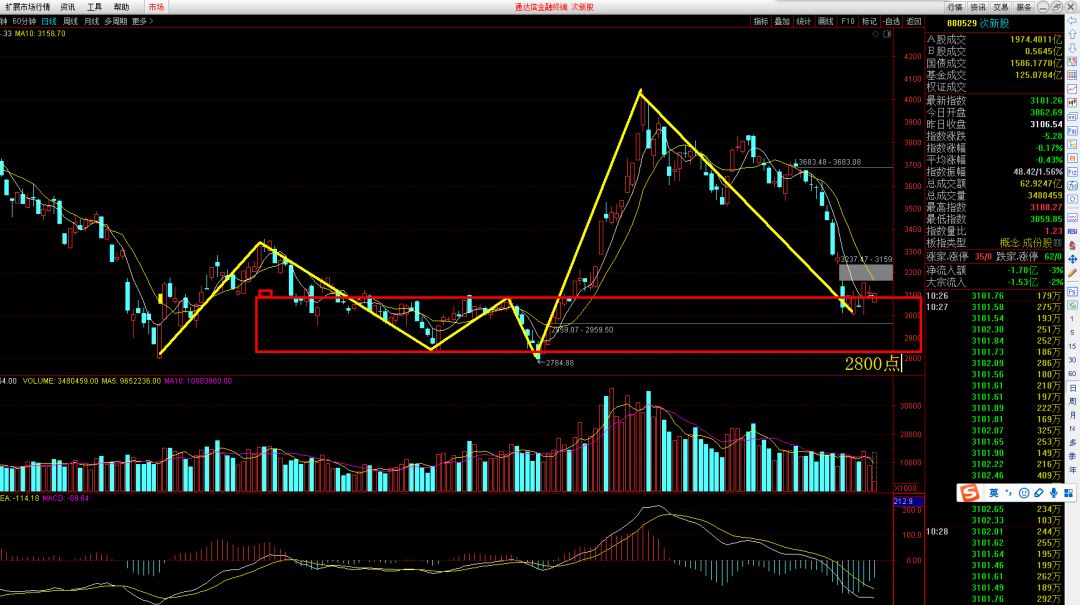
Task: Click the left-arrow back icon in right sidebar
Action: (1072, 21)
